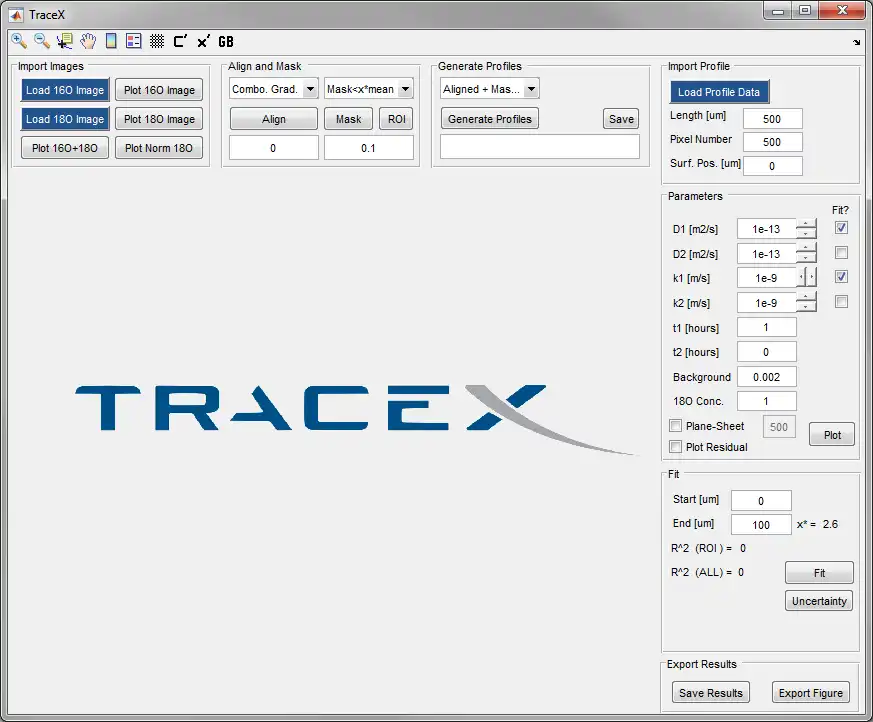Click the t1 [hours] input field
Viewport: 873px width, 722px height.
[767, 327]
